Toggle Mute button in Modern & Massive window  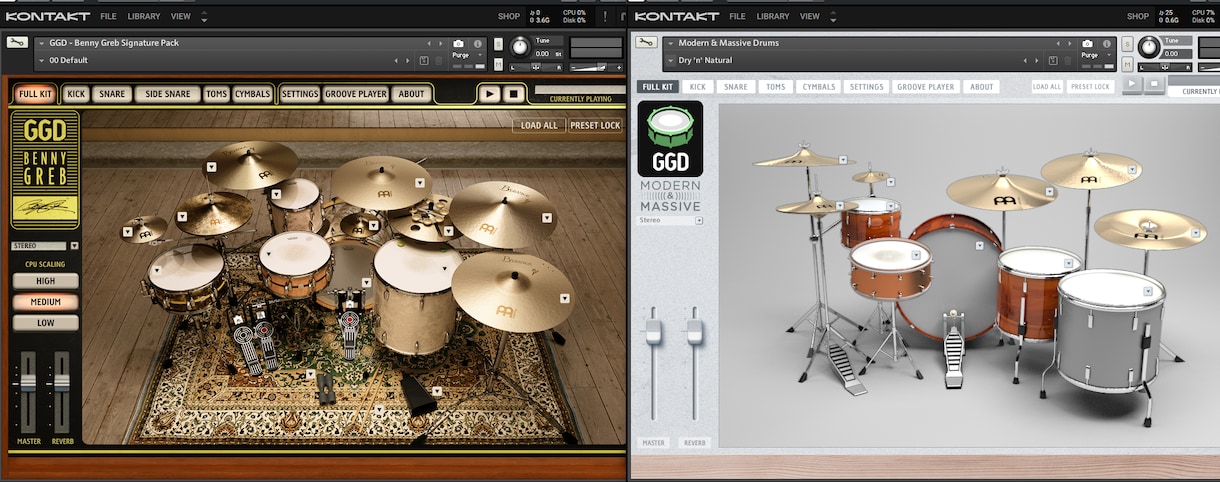1127,64
